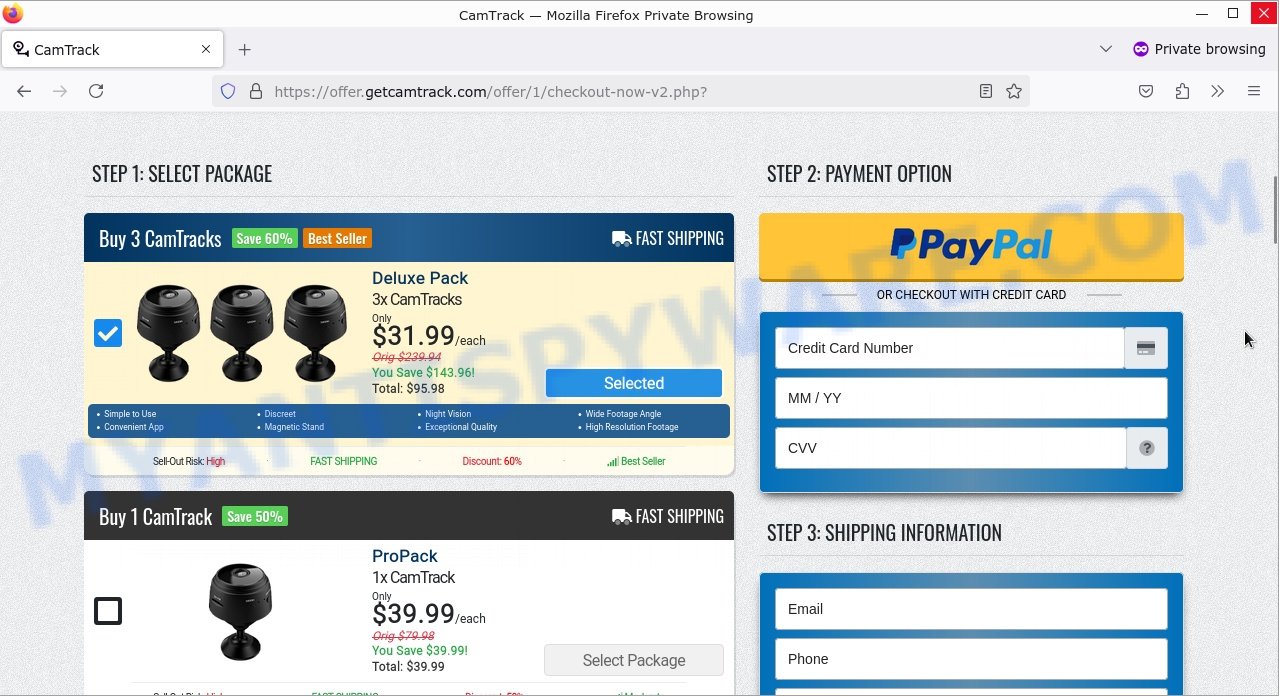Viewport: 1279px width, 696px height.
Task: Show CVV help question mark
Action: click(1147, 448)
